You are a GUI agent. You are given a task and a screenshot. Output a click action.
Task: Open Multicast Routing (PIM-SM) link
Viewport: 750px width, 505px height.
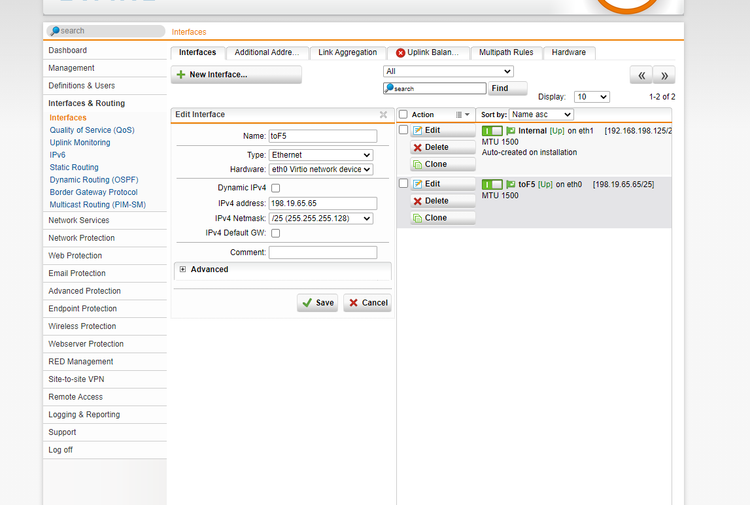click(98, 205)
